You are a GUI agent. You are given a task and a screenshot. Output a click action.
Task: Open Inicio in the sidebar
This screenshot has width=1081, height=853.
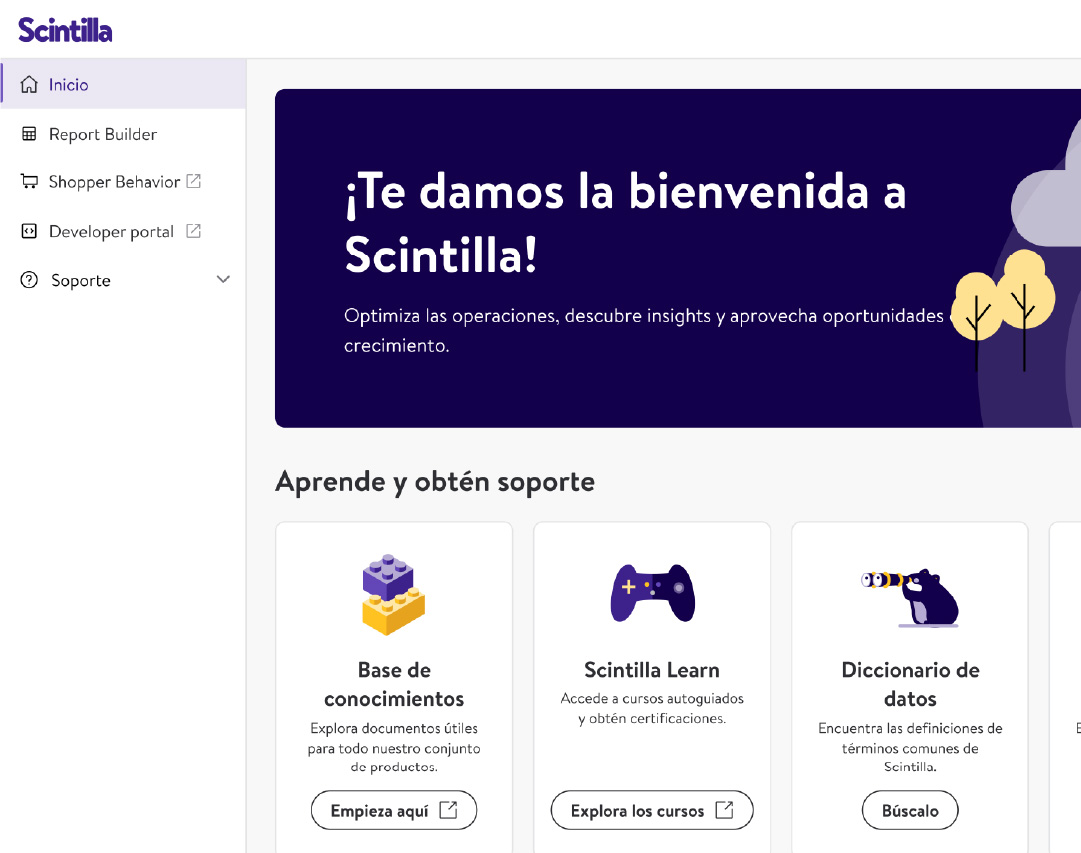[69, 85]
